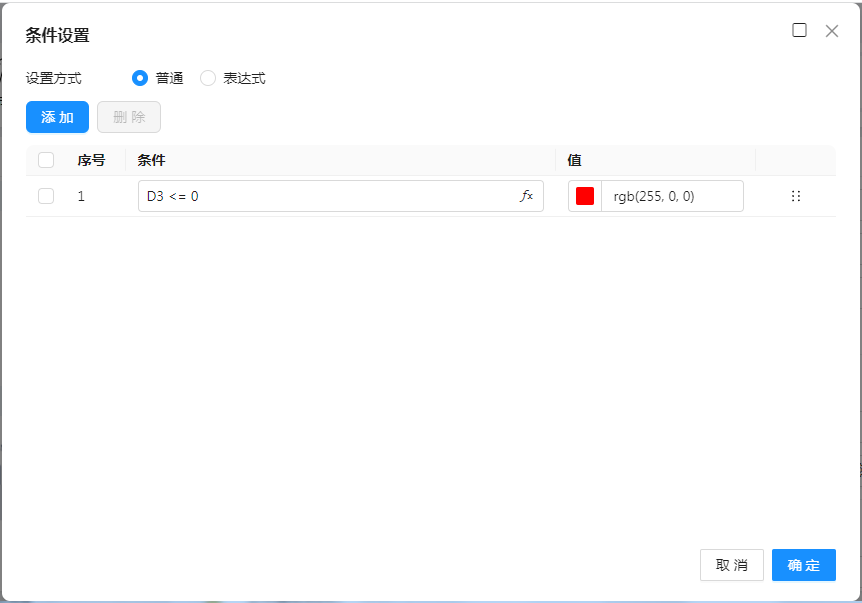Maximize the 条件设置 dialog
The height and width of the screenshot is (603, 862).
tap(799, 30)
